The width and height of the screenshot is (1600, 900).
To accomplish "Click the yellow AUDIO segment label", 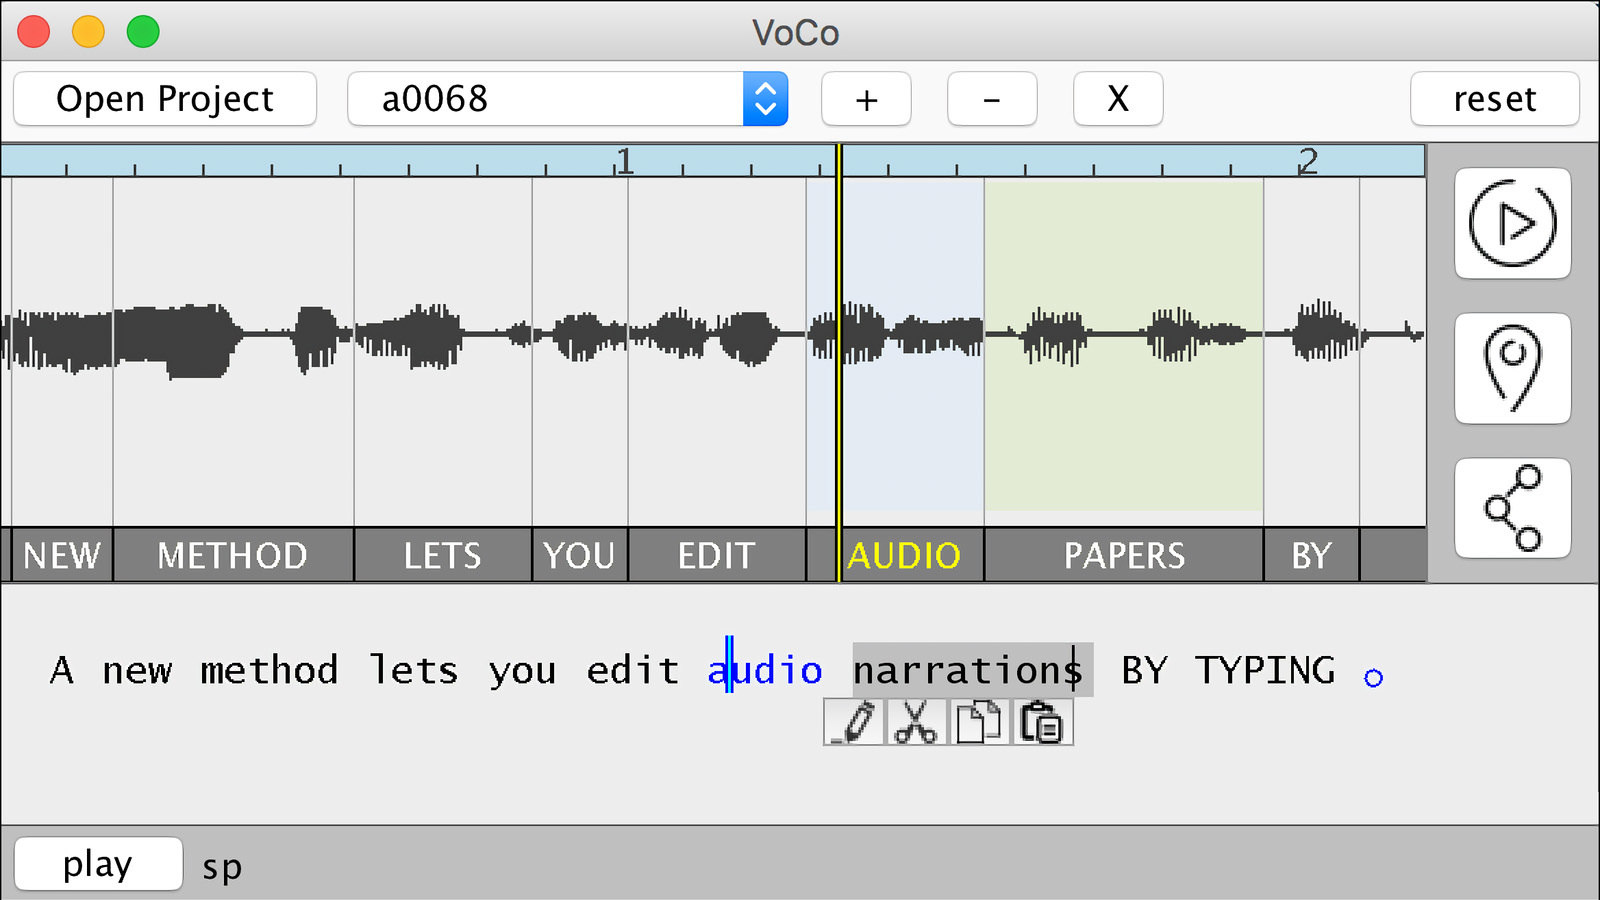I will pyautogui.click(x=904, y=556).
